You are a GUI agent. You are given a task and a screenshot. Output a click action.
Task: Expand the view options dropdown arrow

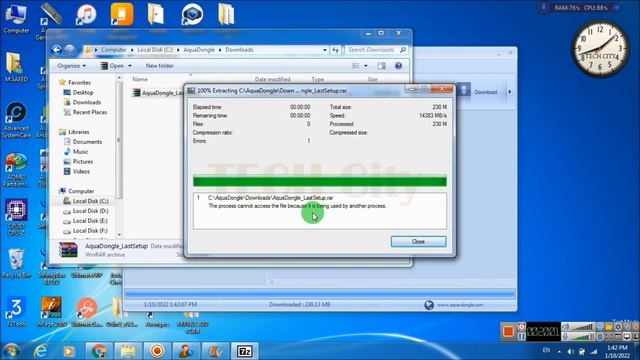[x=366, y=66]
